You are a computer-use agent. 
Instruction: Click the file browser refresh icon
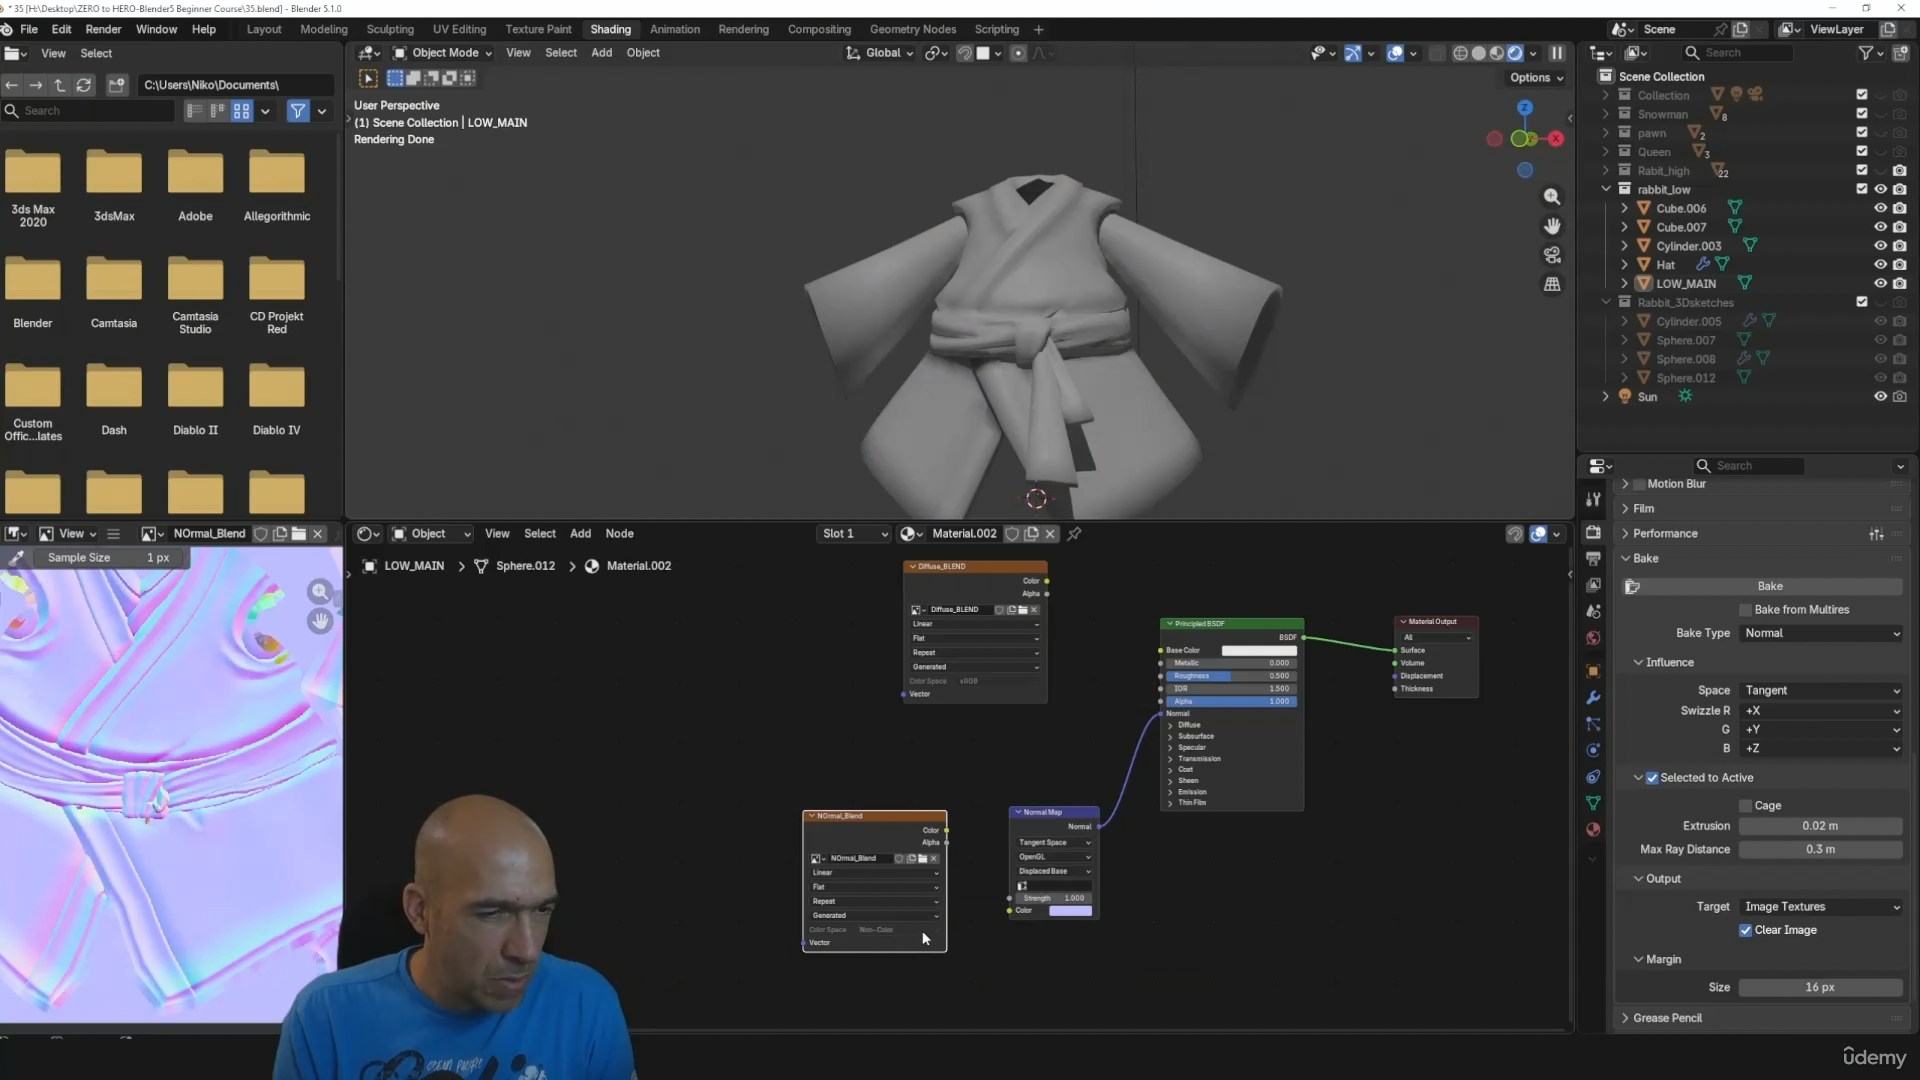pos(84,85)
